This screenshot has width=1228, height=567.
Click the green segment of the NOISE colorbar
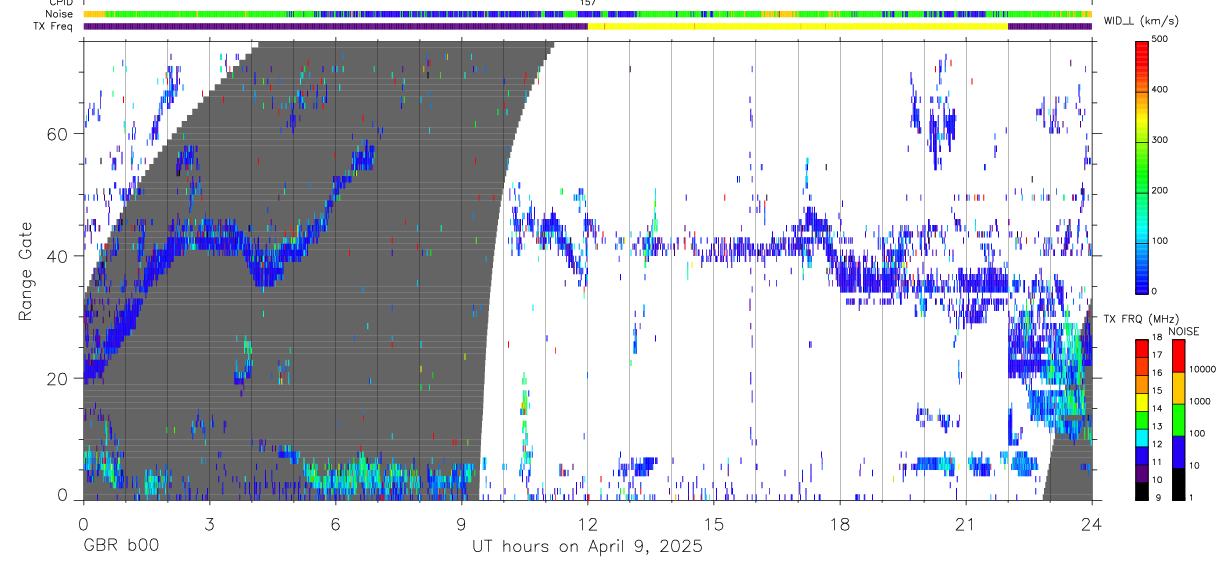(1178, 420)
